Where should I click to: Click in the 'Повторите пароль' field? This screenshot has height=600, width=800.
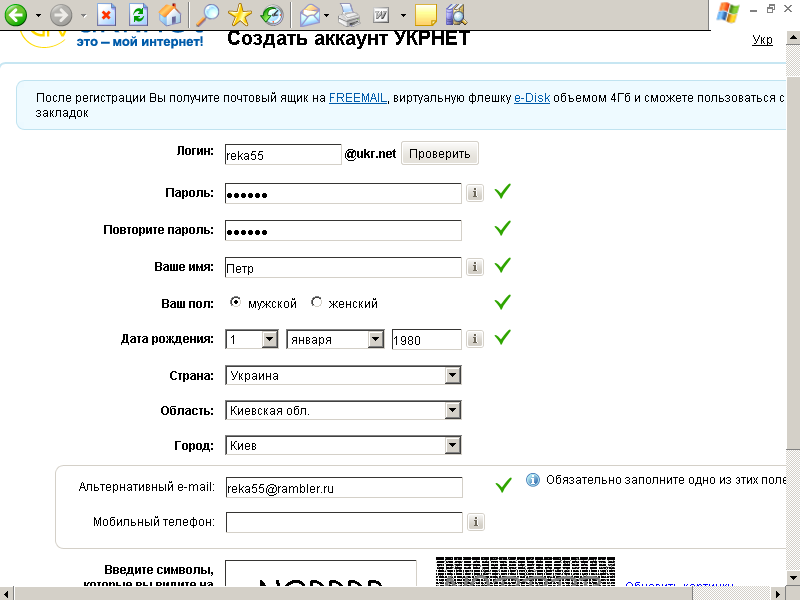(343, 231)
